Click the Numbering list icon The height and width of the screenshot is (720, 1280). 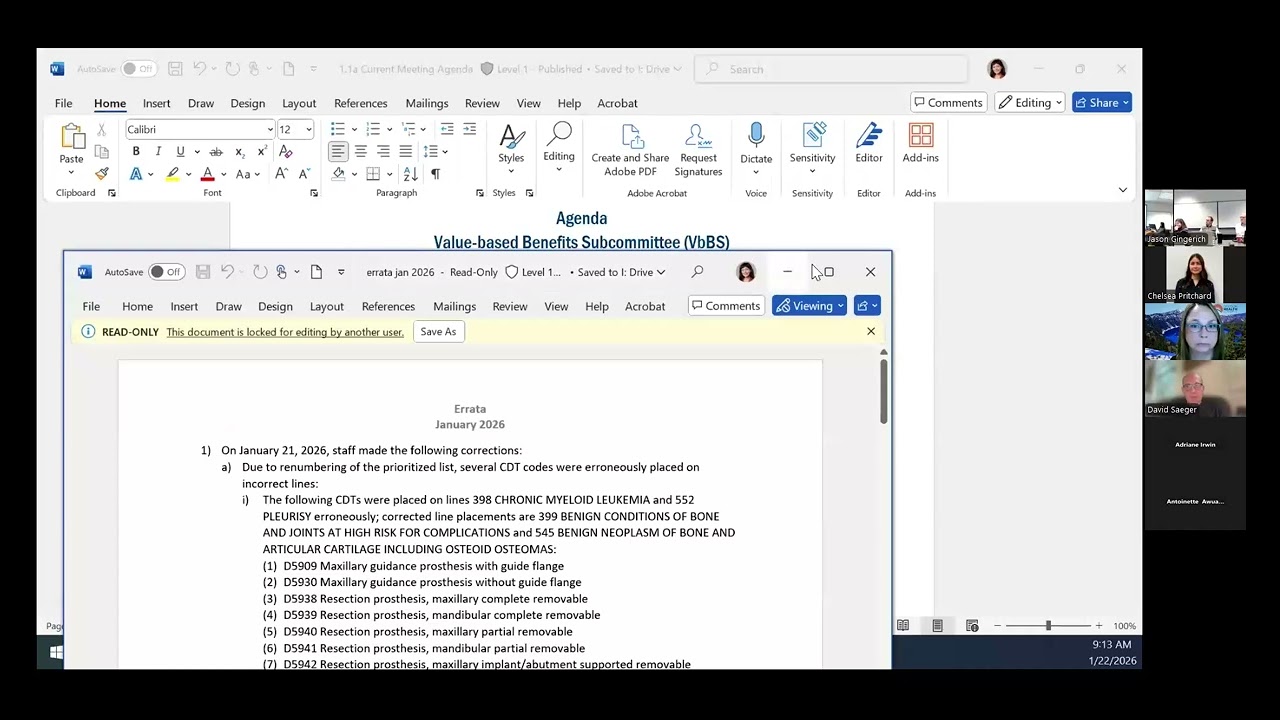(373, 130)
